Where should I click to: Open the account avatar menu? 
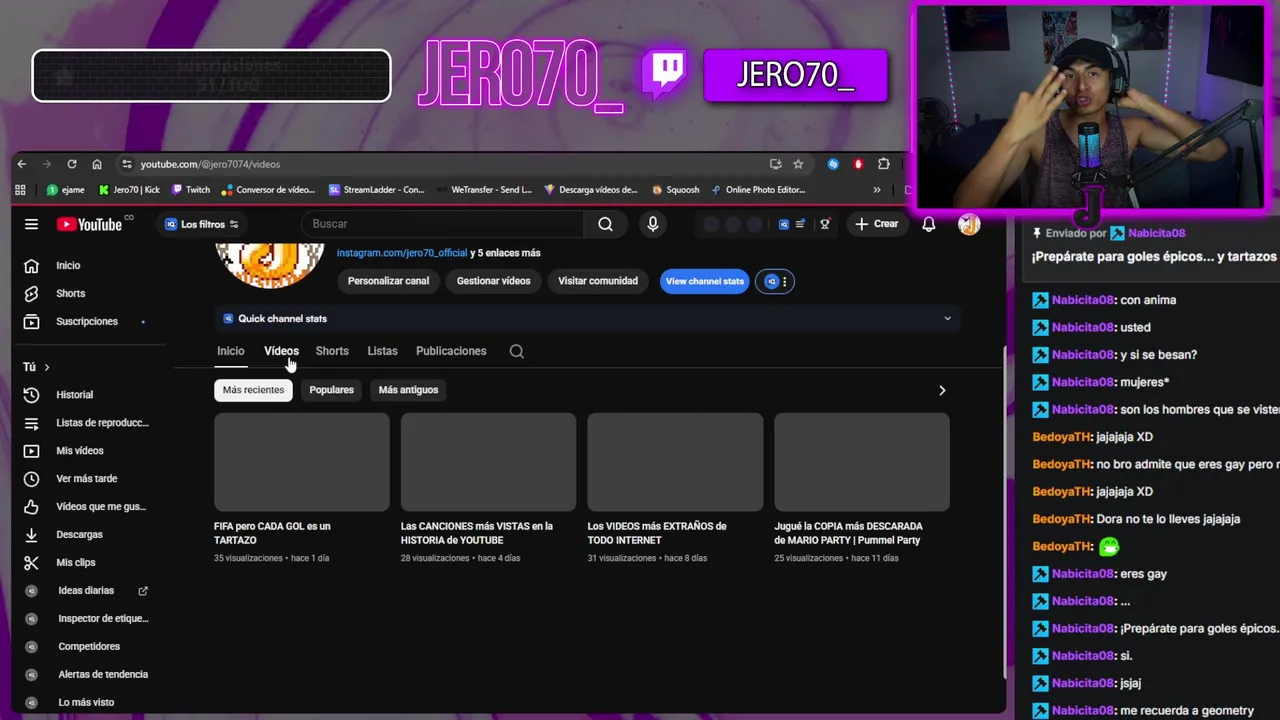pos(969,224)
